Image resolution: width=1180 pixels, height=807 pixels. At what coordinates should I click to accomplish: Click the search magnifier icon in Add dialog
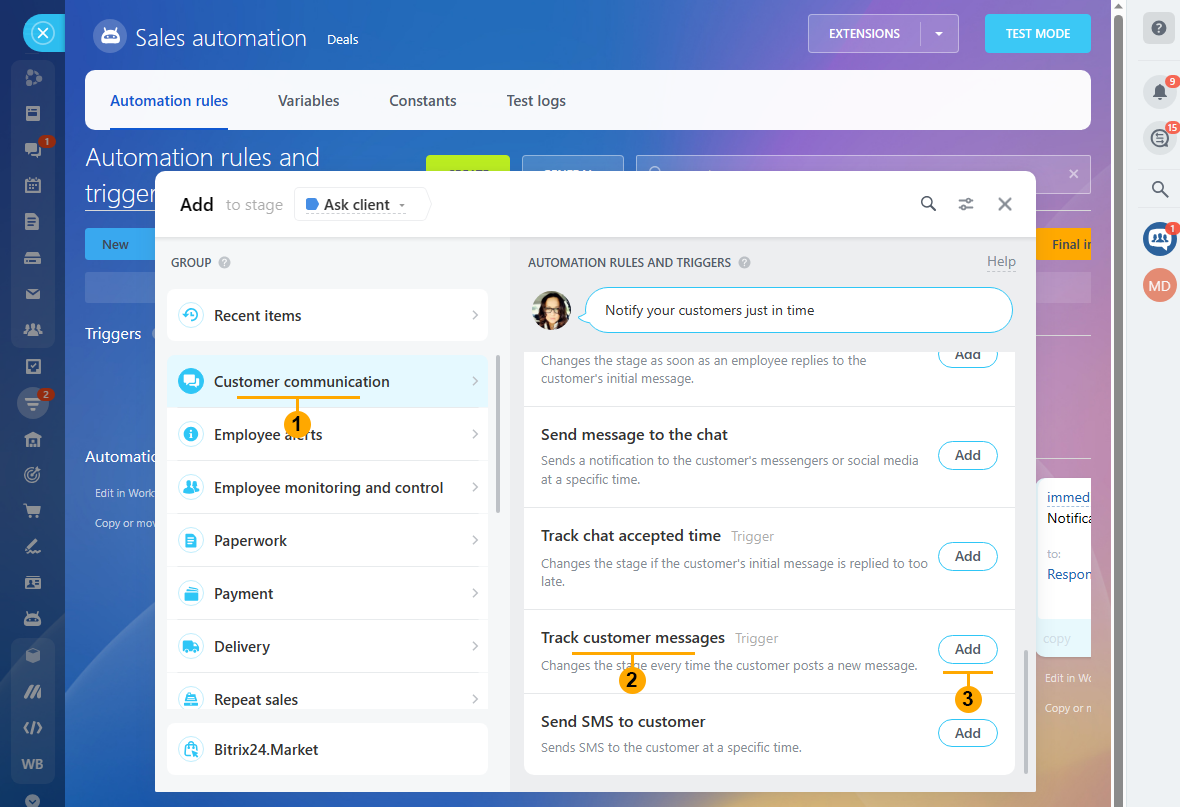click(x=928, y=204)
